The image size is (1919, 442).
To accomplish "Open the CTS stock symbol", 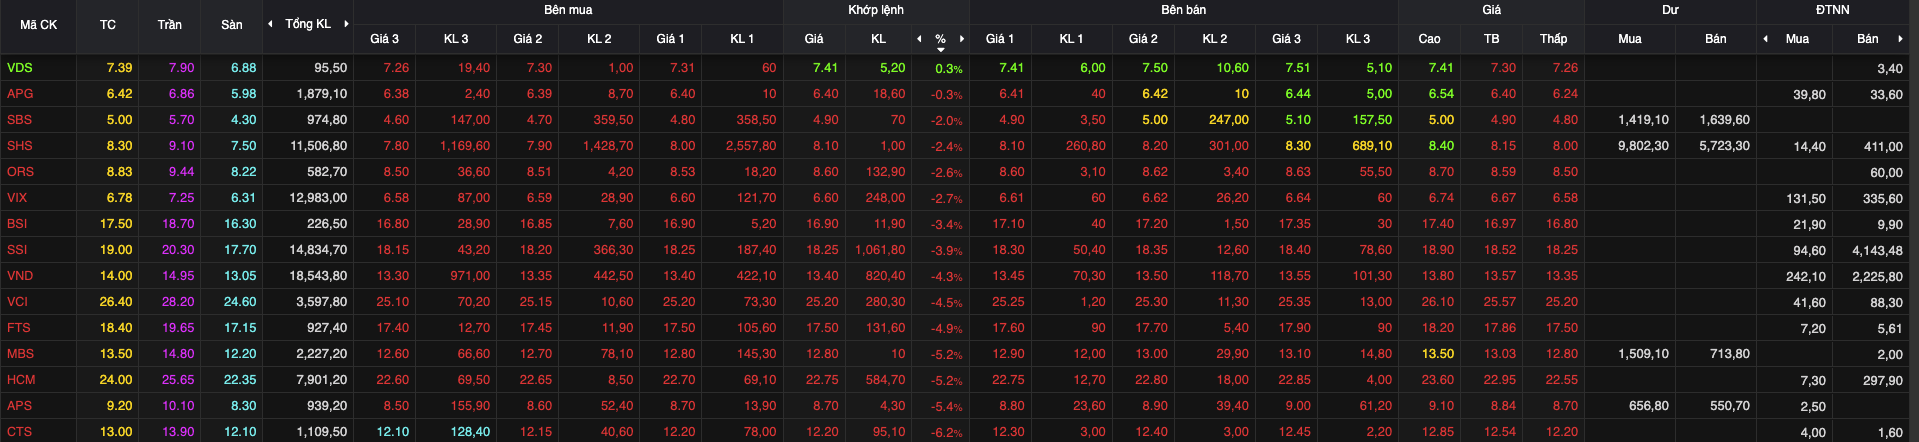I will (x=19, y=432).
